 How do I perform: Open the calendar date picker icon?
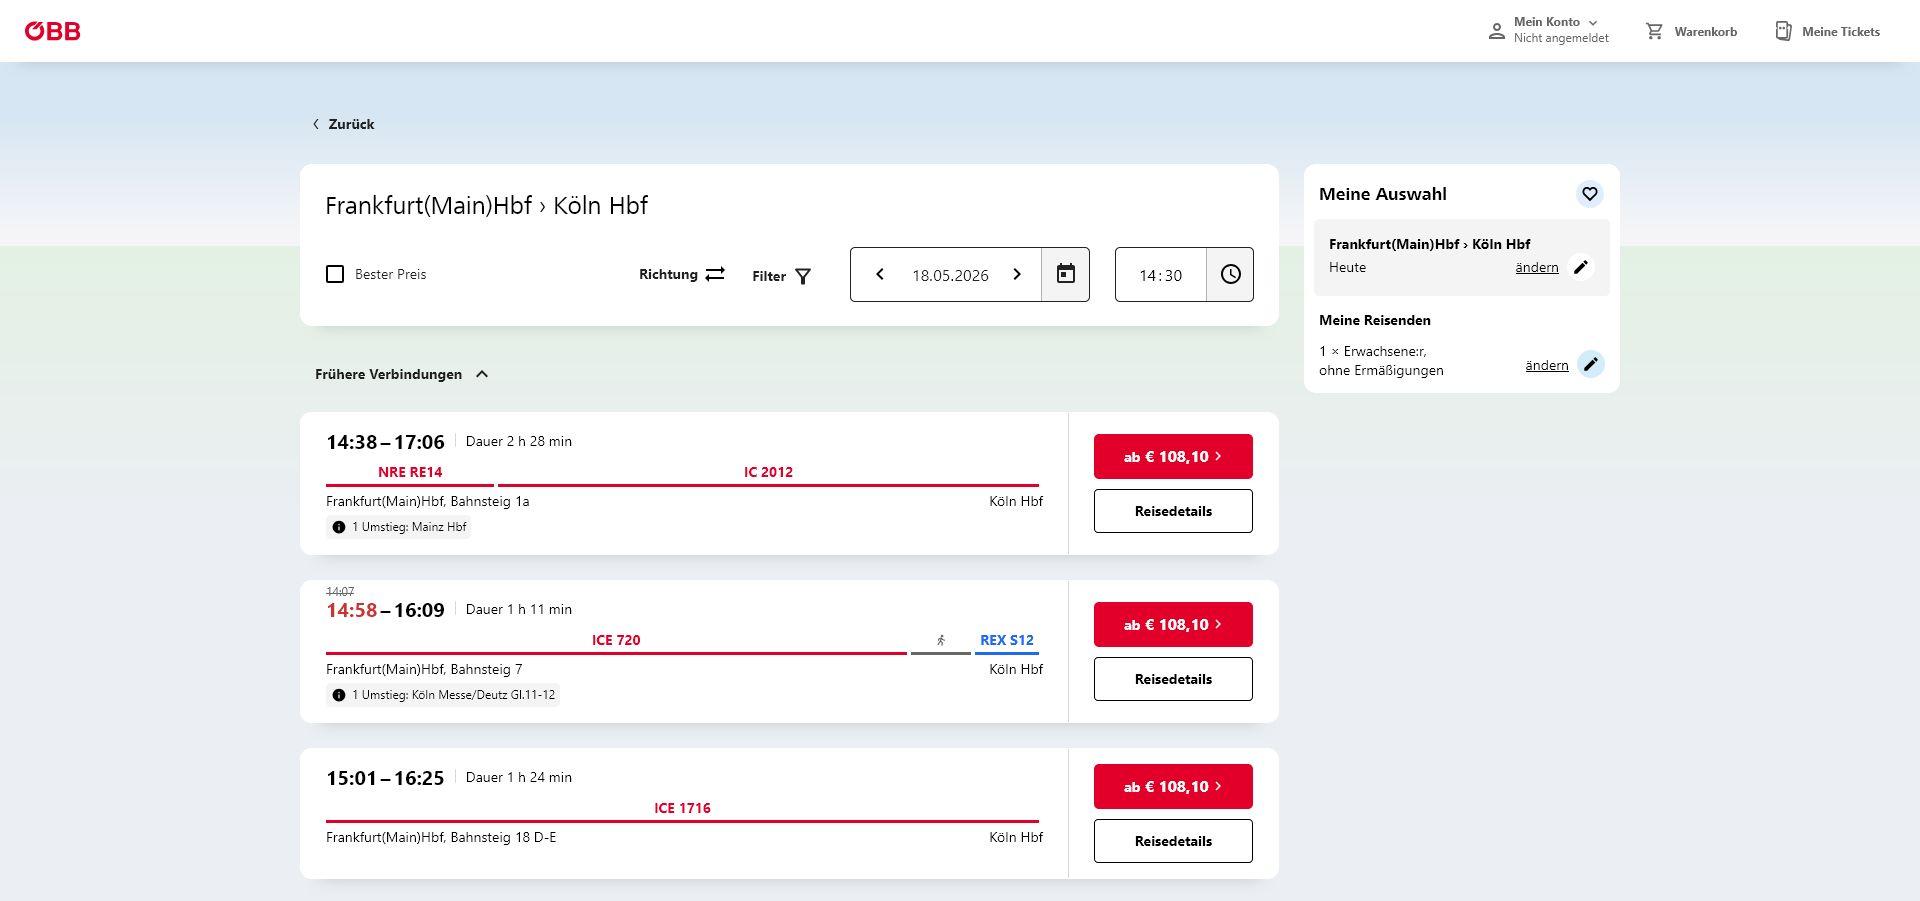(x=1065, y=274)
